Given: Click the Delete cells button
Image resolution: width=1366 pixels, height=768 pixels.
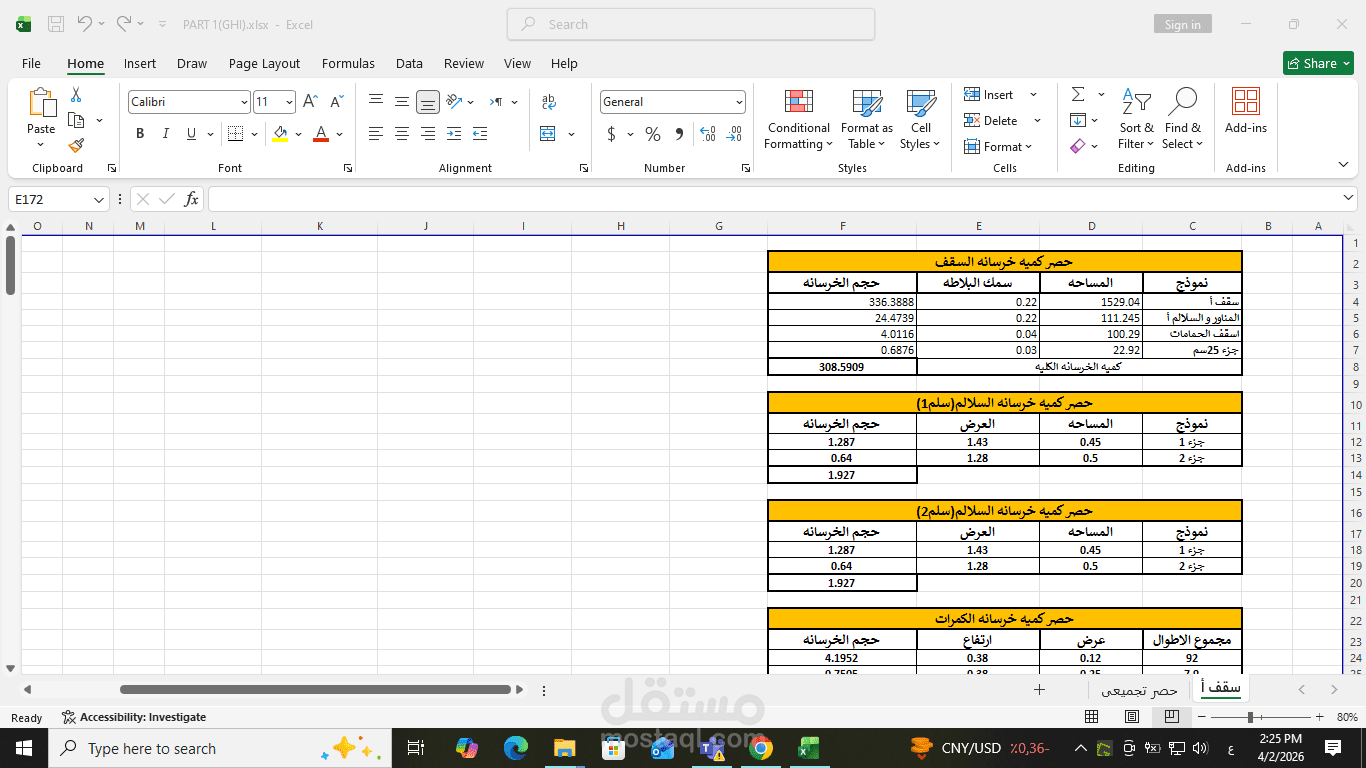Looking at the screenshot, I should [x=992, y=121].
